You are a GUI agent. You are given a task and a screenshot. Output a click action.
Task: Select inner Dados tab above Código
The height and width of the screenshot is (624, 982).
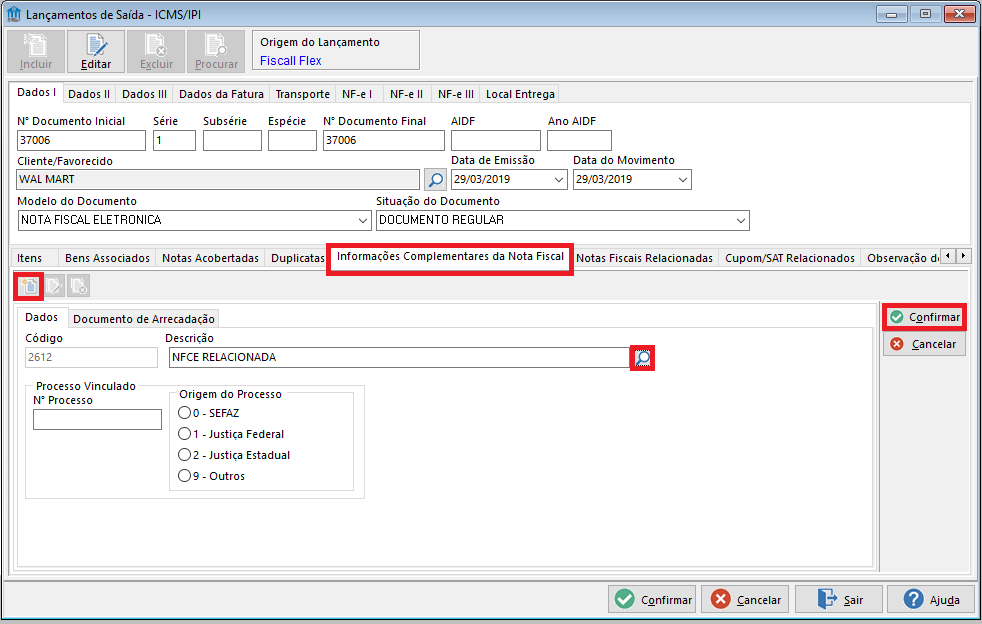click(41, 317)
